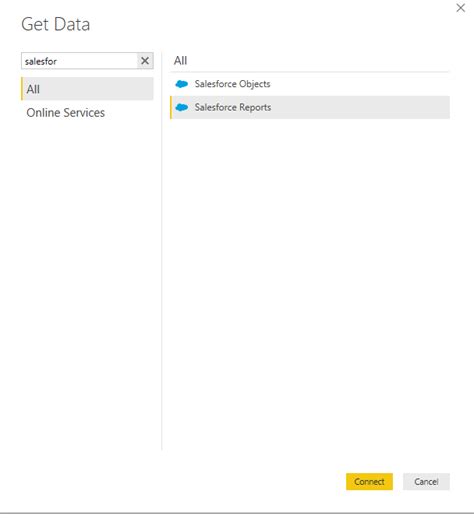Clear the search box with the X icon
The image size is (474, 519).
pyautogui.click(x=145, y=61)
